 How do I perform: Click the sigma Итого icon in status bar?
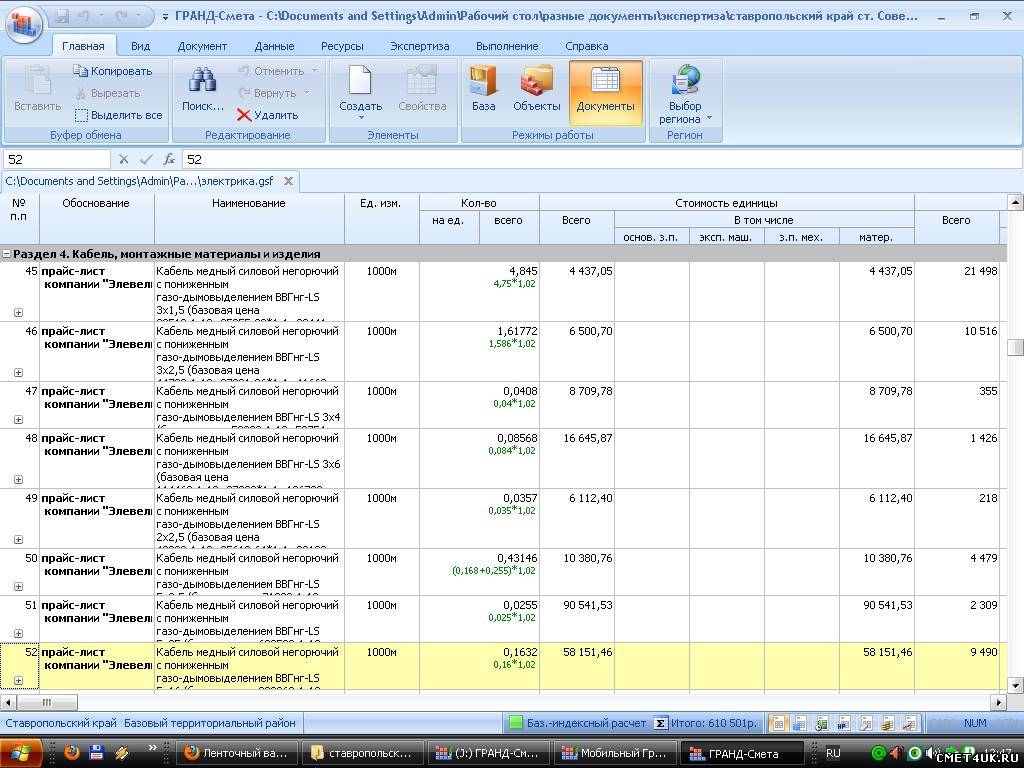click(660, 723)
